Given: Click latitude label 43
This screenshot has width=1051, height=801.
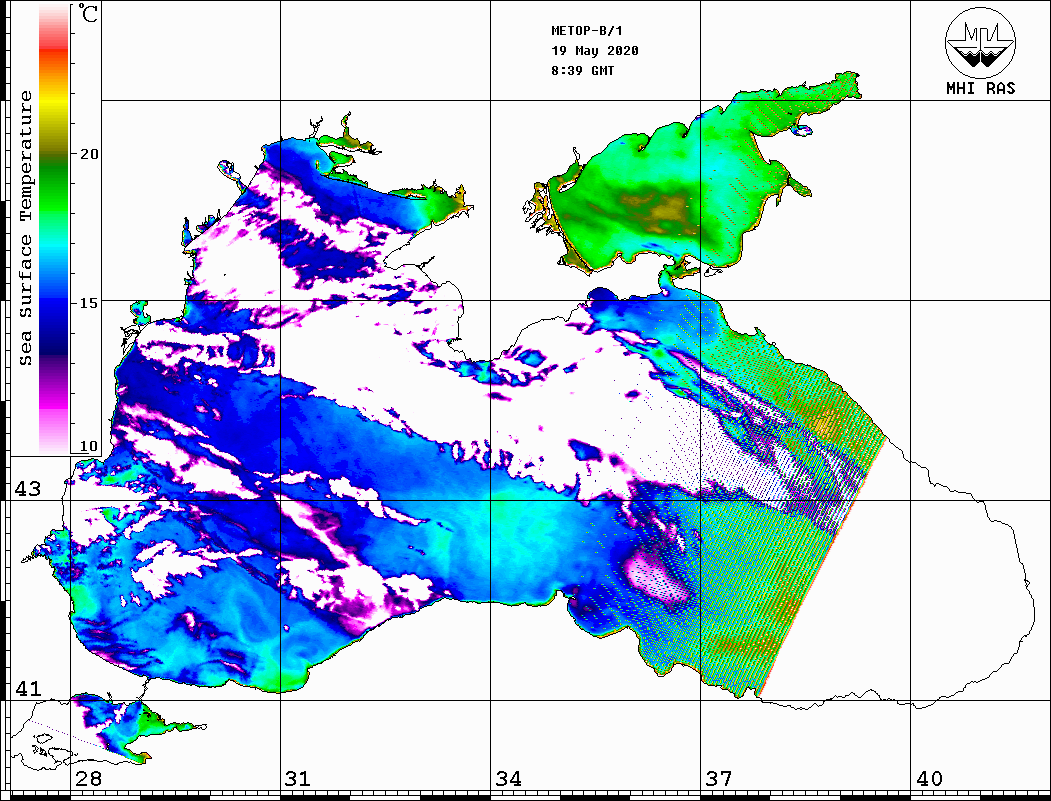Looking at the screenshot, I should coord(27,489).
